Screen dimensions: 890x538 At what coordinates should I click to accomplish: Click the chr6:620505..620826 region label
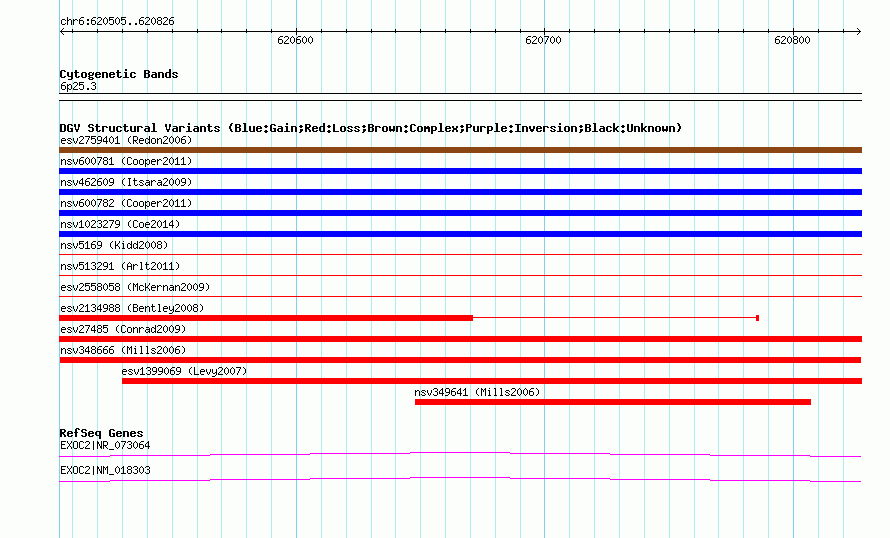pyautogui.click(x=117, y=22)
